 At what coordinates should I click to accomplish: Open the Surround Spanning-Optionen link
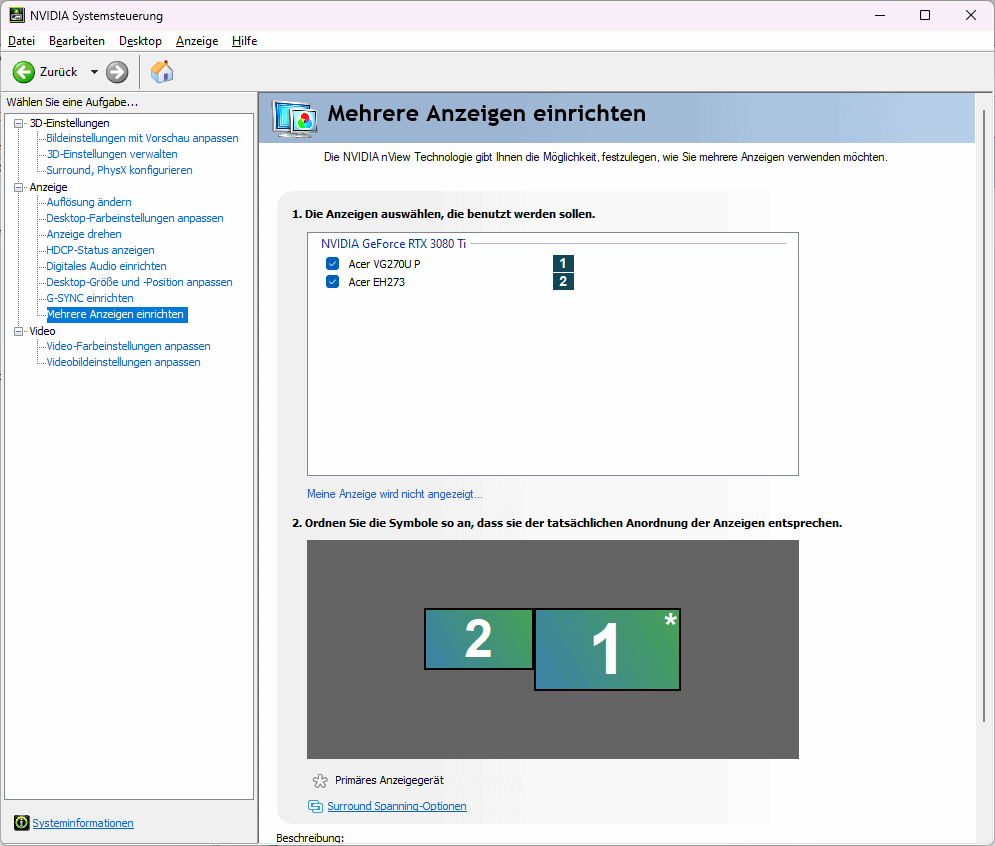pos(396,806)
